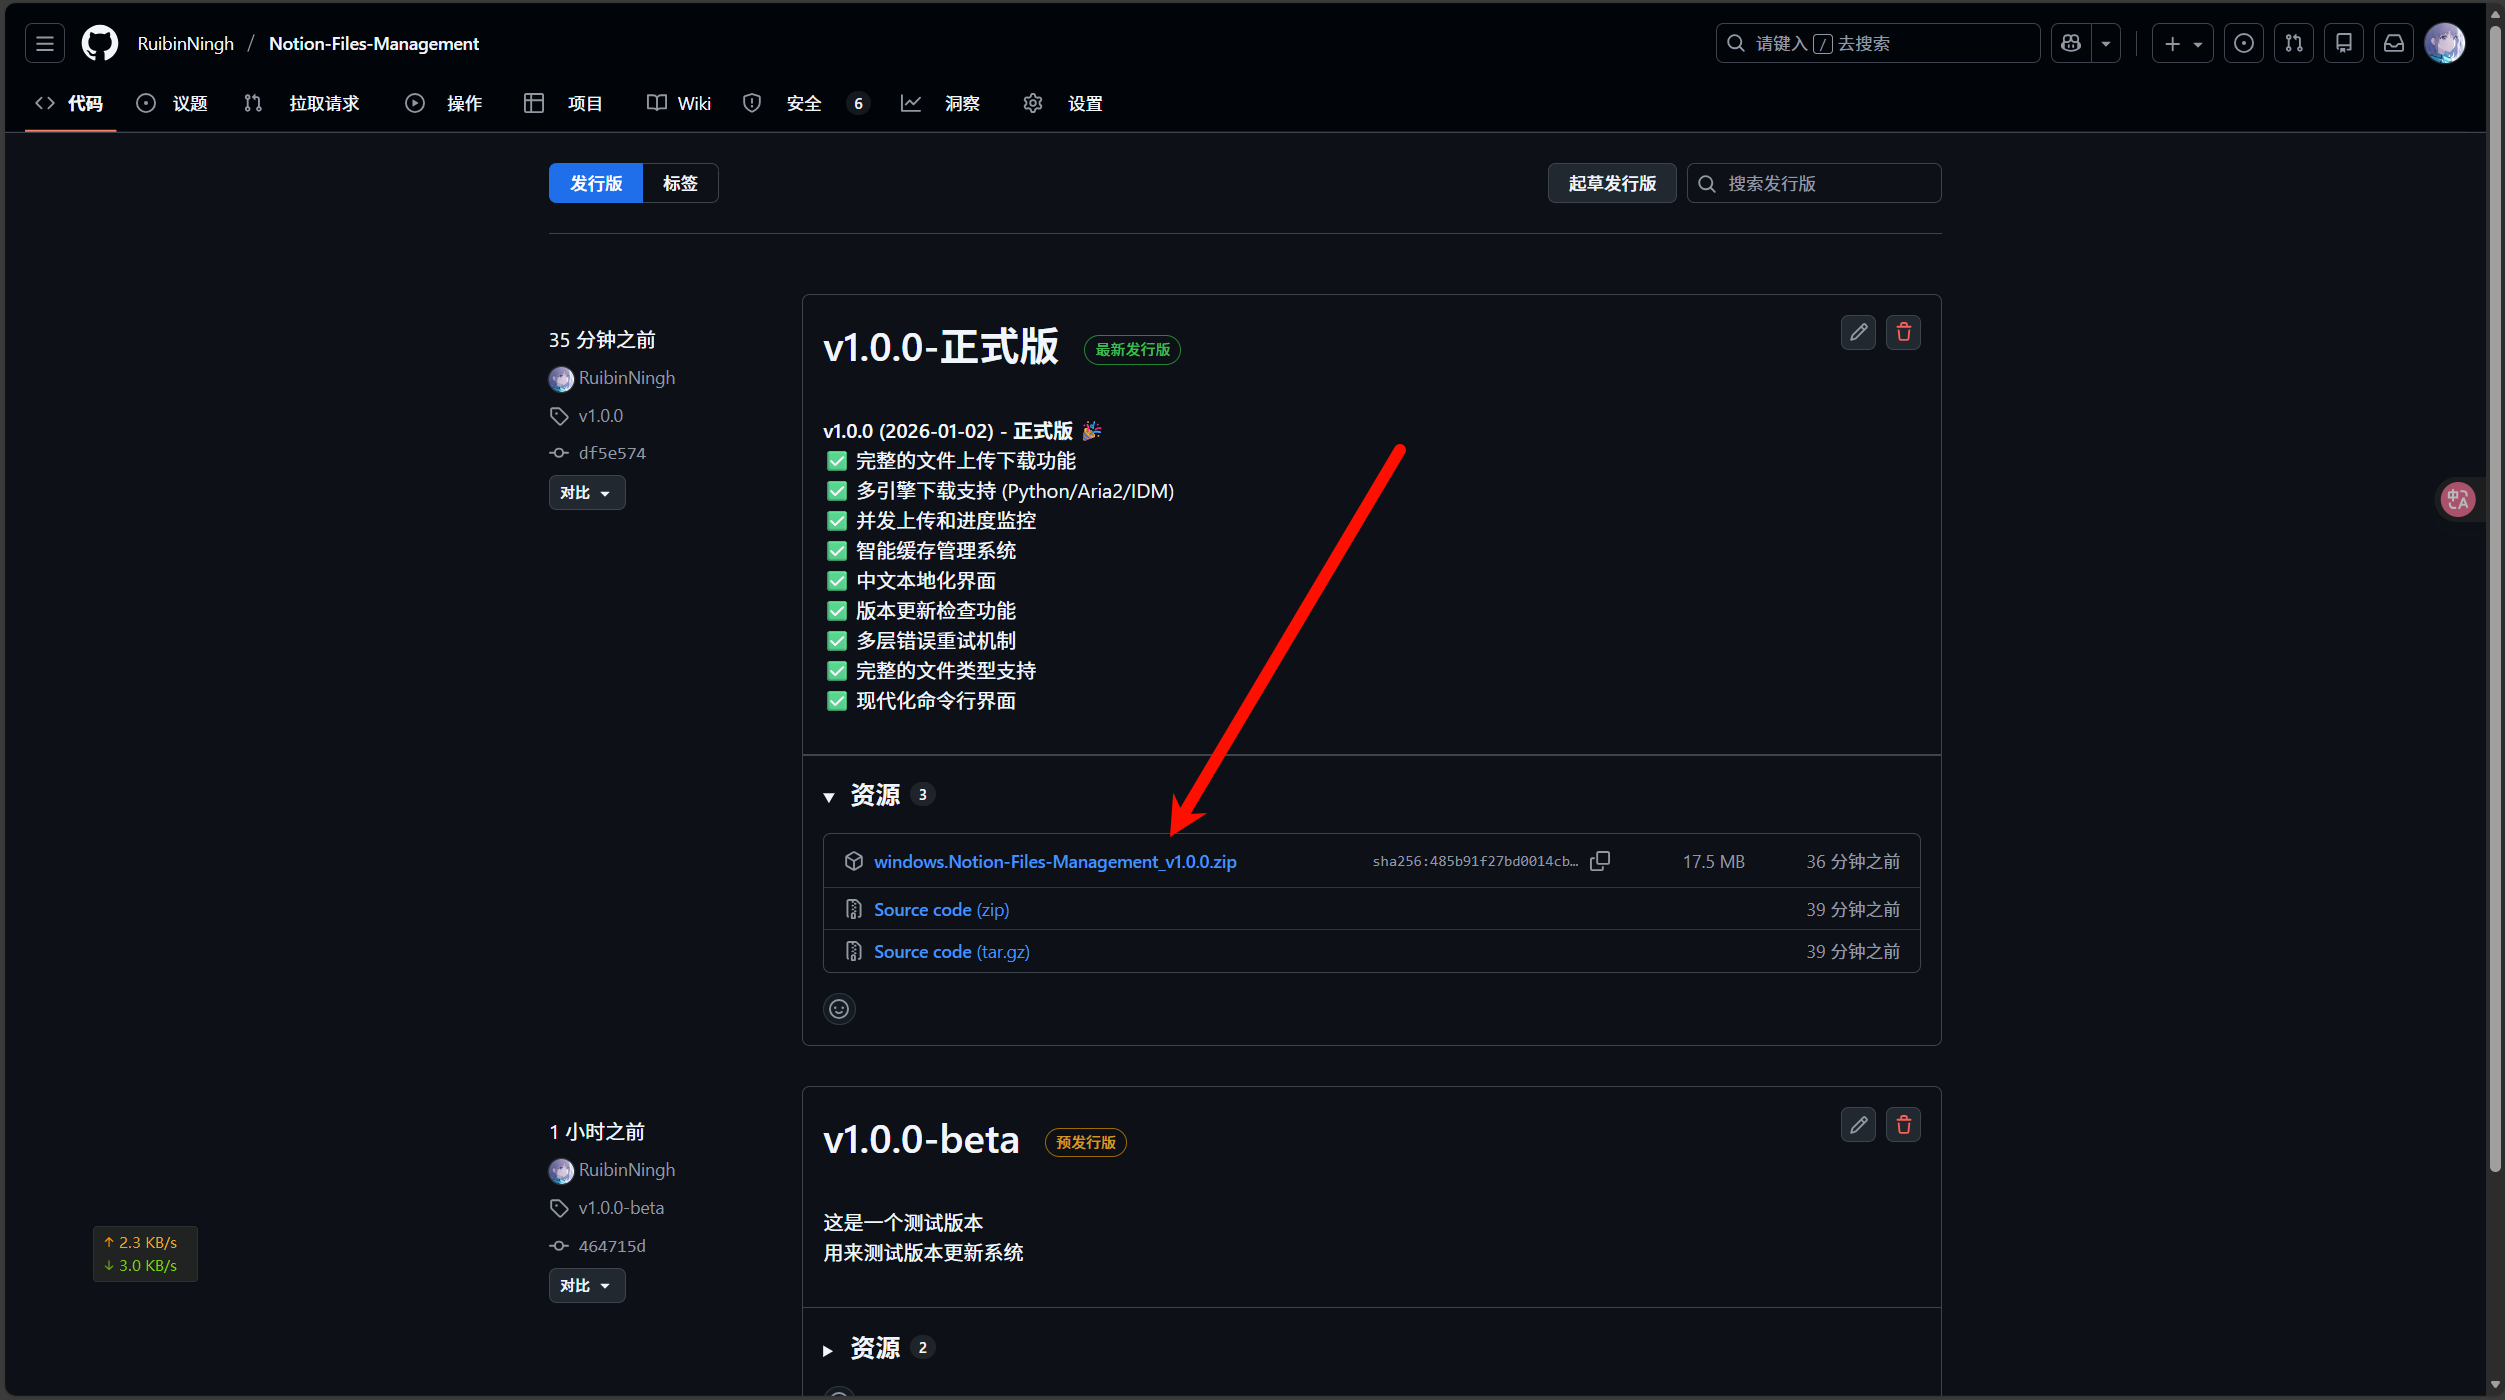Open the hamburger navigation menu
Screen dimensions: 2505x1400
point(44,43)
